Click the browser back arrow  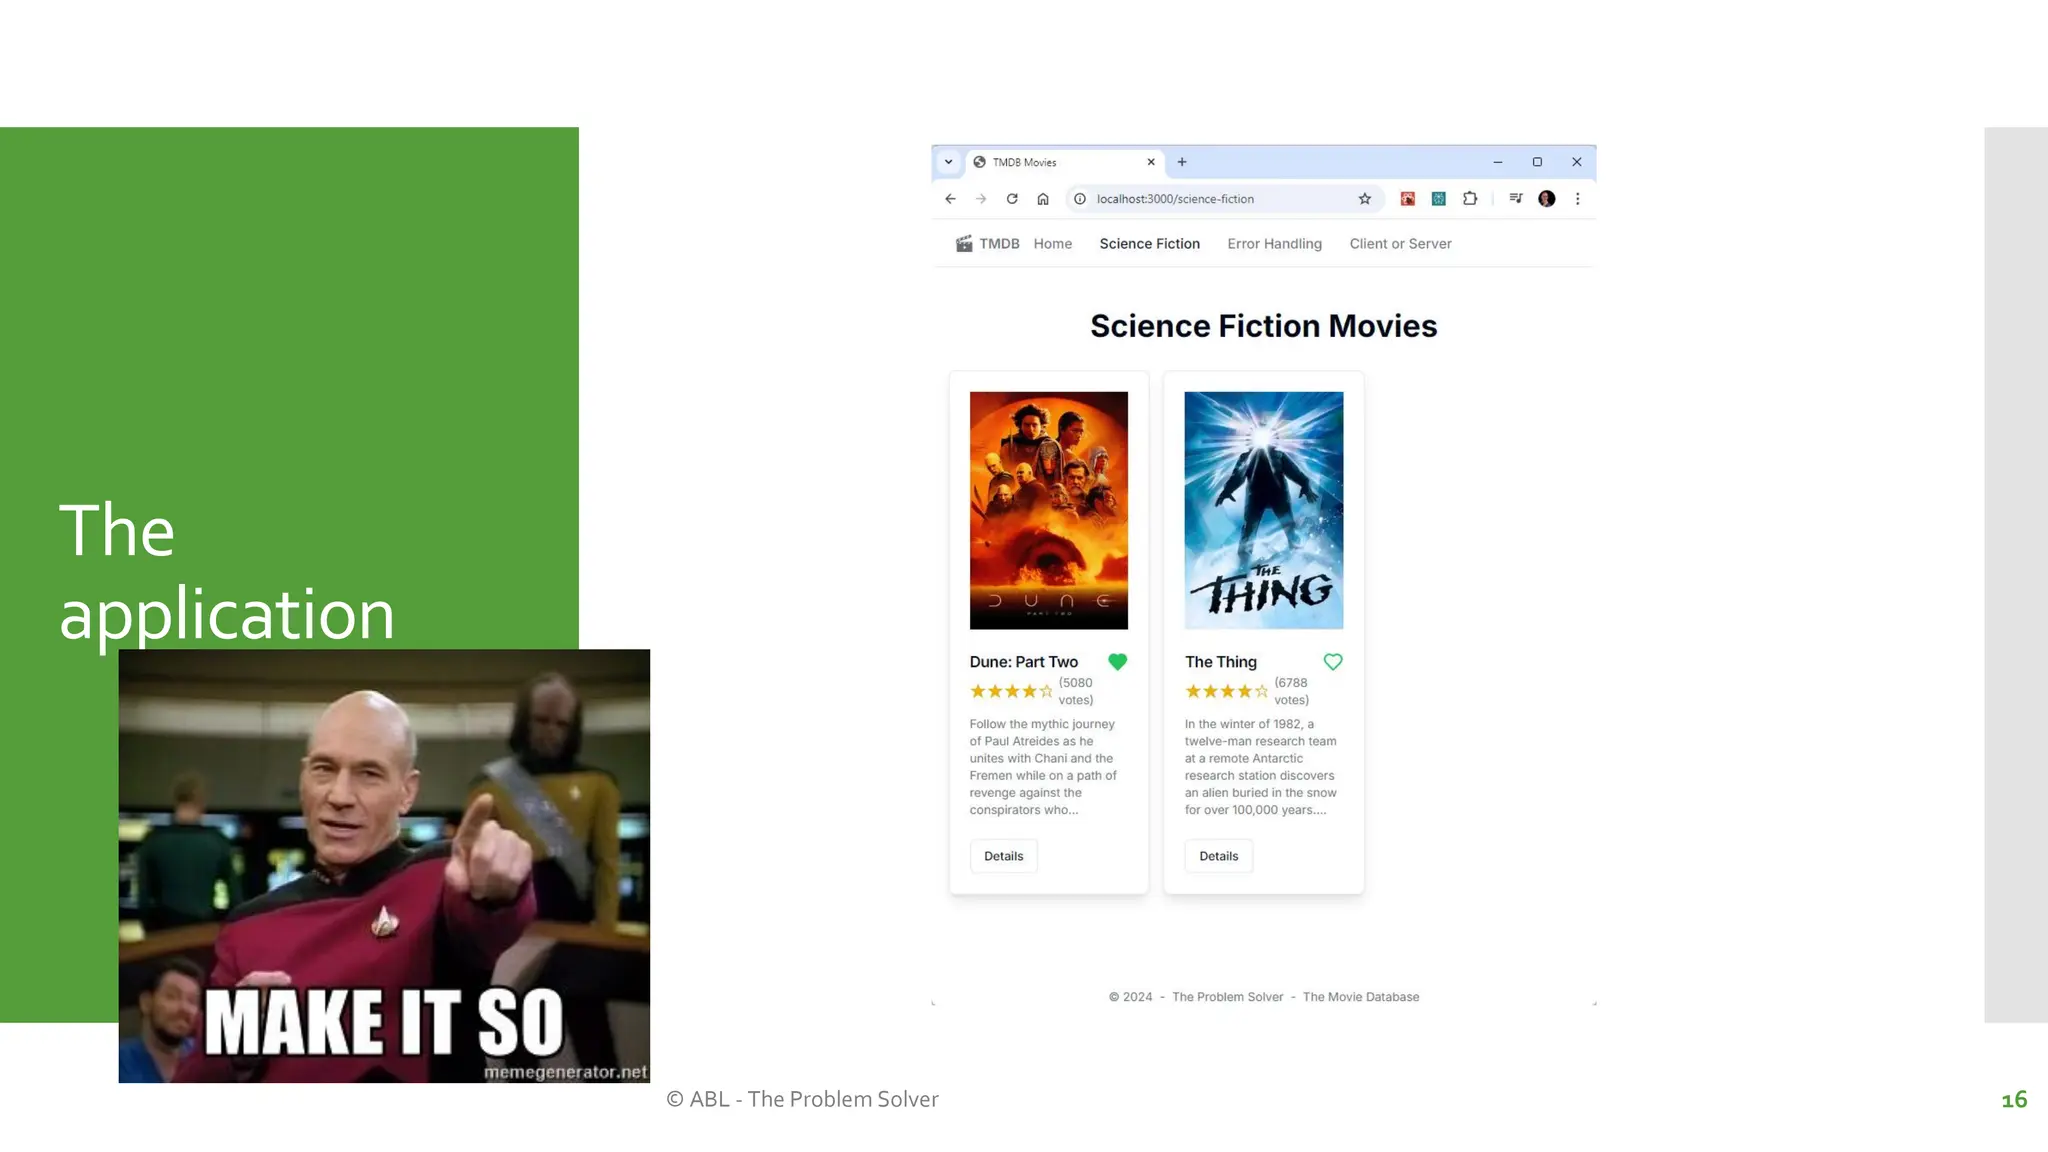pos(950,199)
